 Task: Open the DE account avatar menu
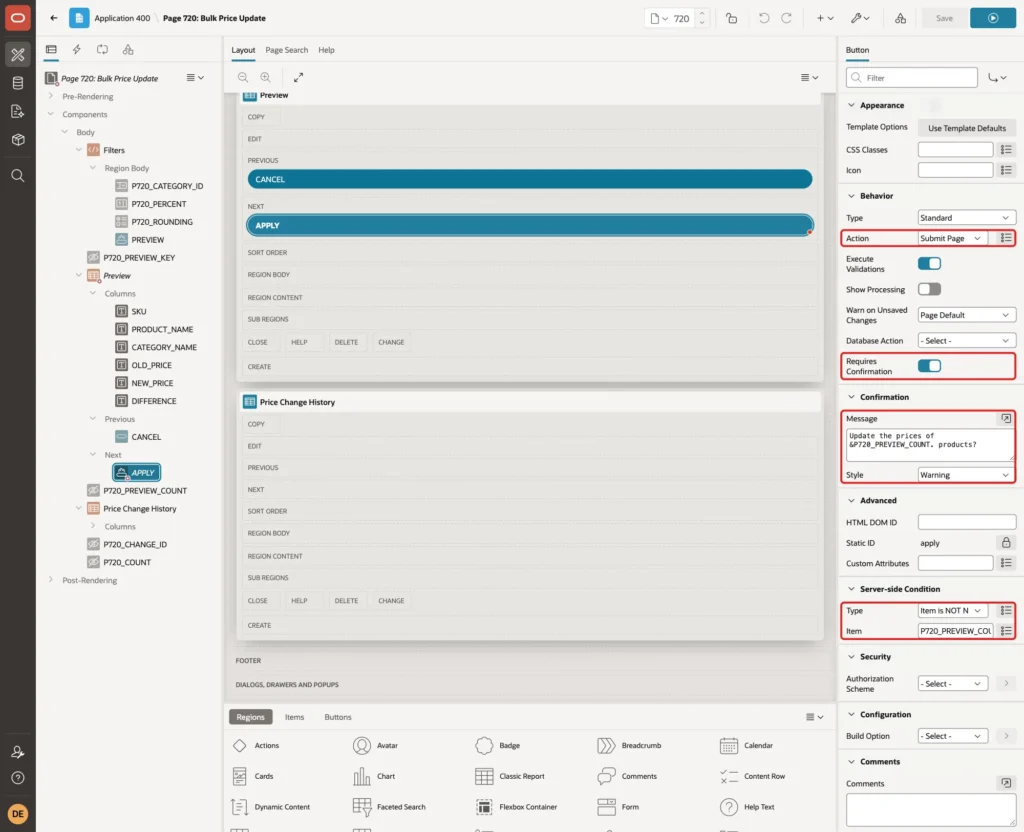click(x=18, y=814)
